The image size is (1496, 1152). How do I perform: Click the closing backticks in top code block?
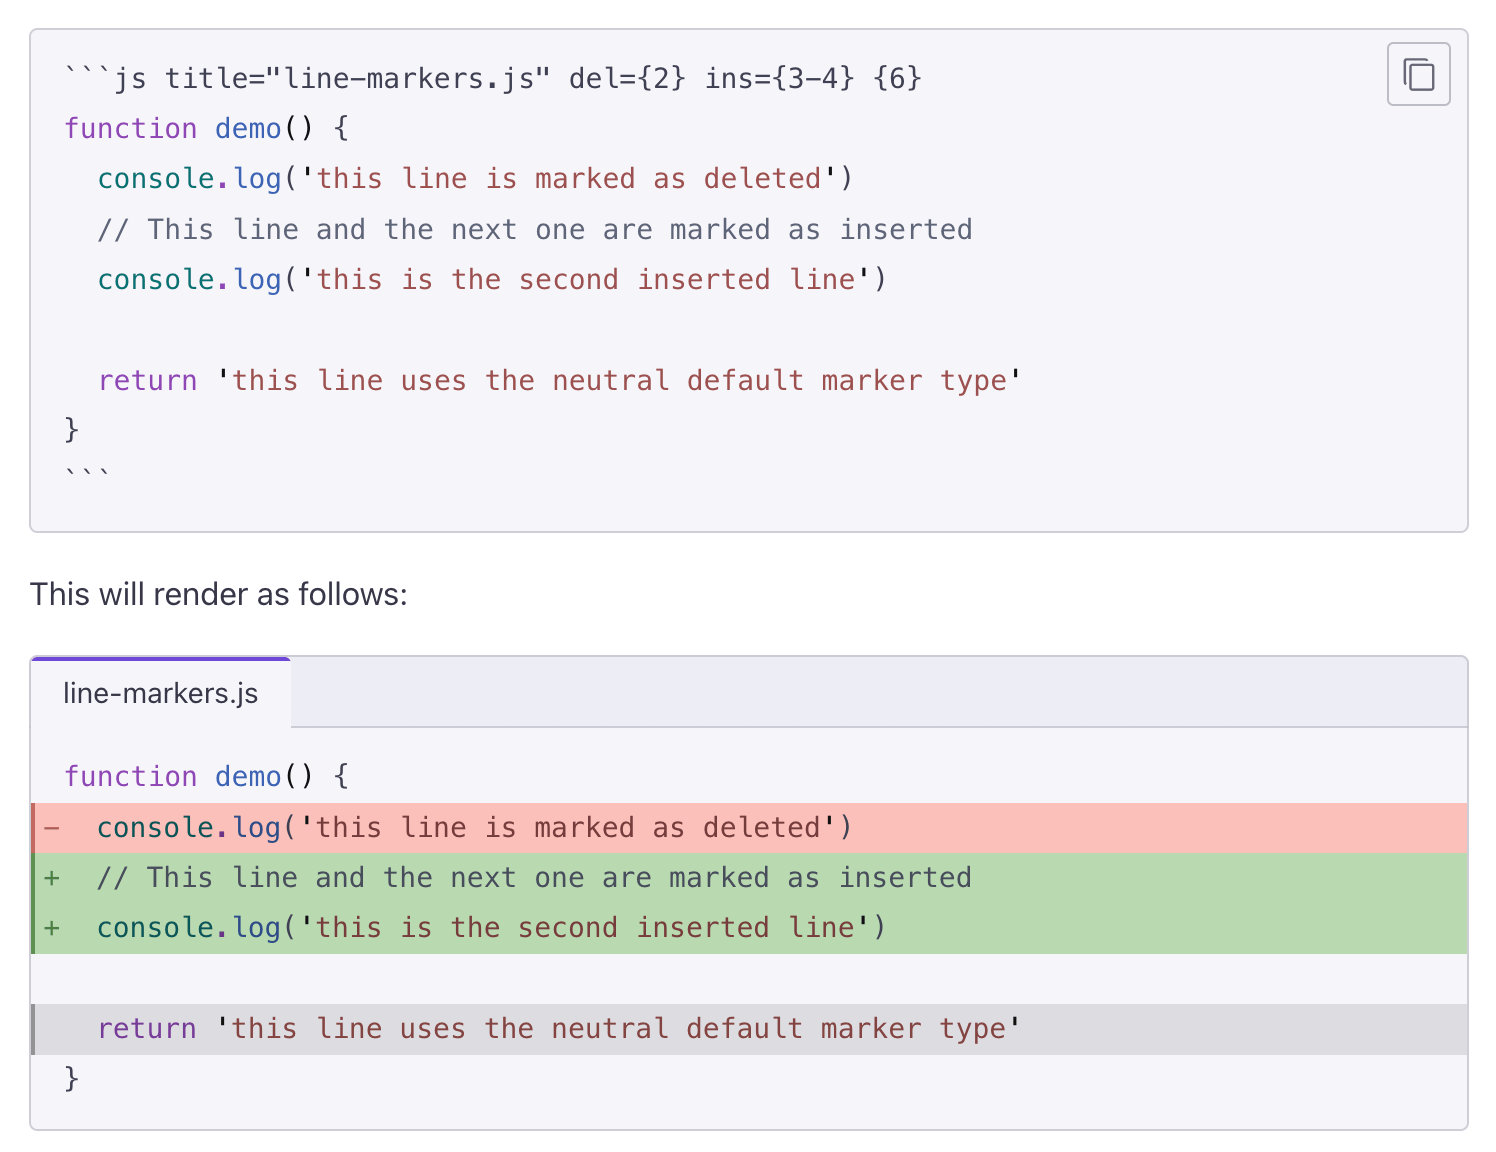click(87, 473)
